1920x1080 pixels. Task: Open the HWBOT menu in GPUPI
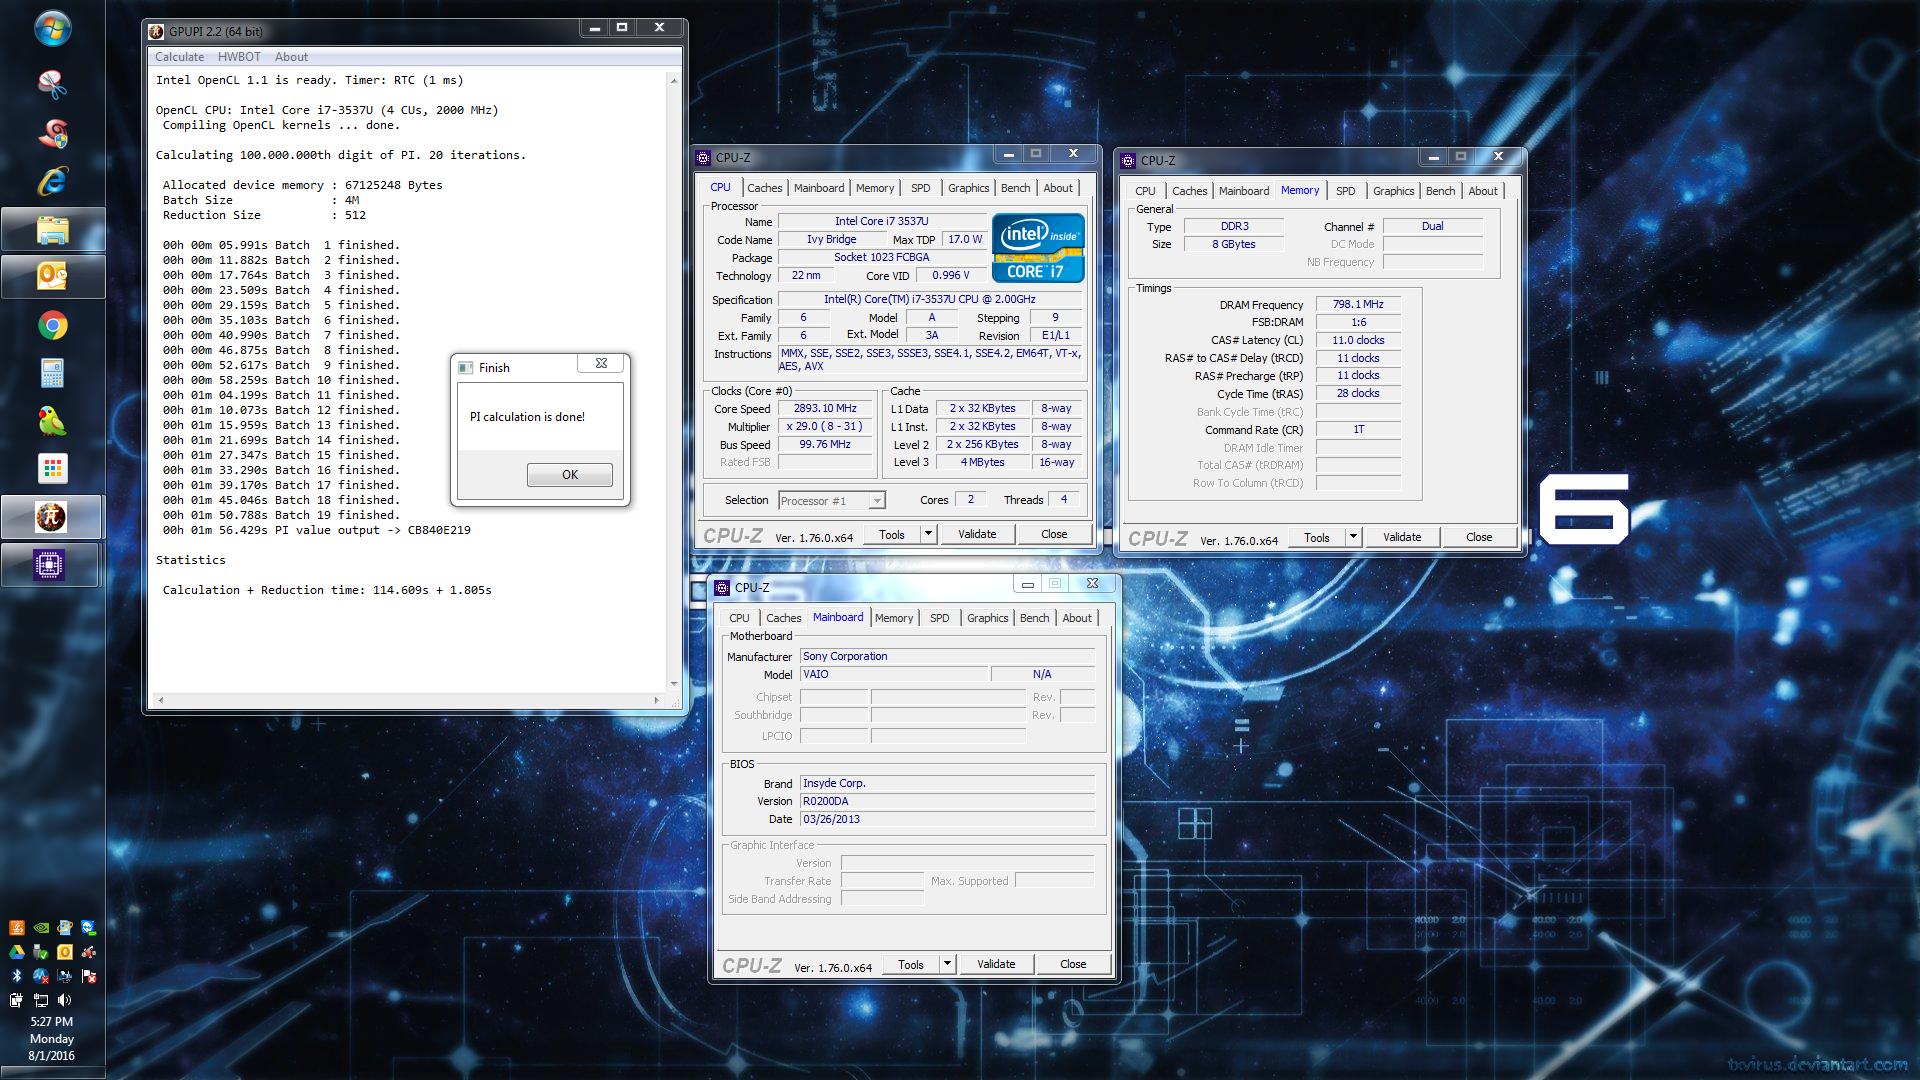click(x=239, y=57)
